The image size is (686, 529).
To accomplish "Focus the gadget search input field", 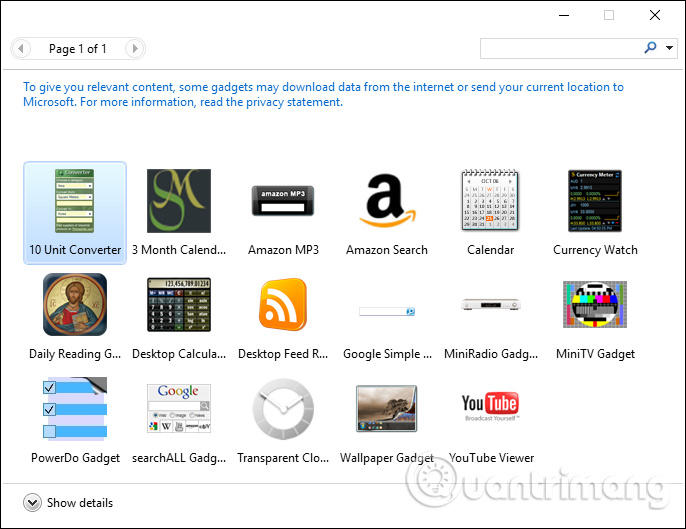I will (x=561, y=48).
